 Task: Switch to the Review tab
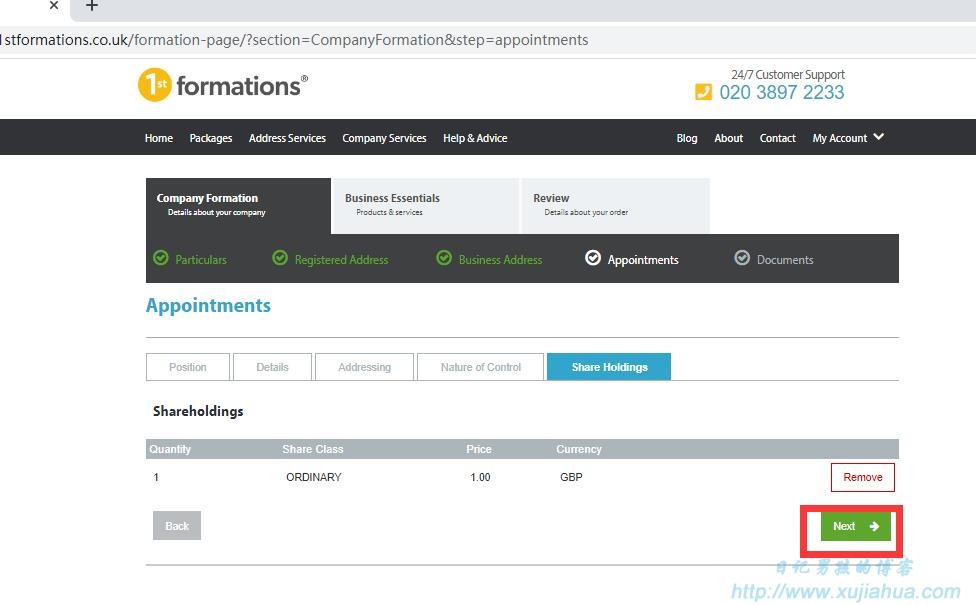coord(615,205)
